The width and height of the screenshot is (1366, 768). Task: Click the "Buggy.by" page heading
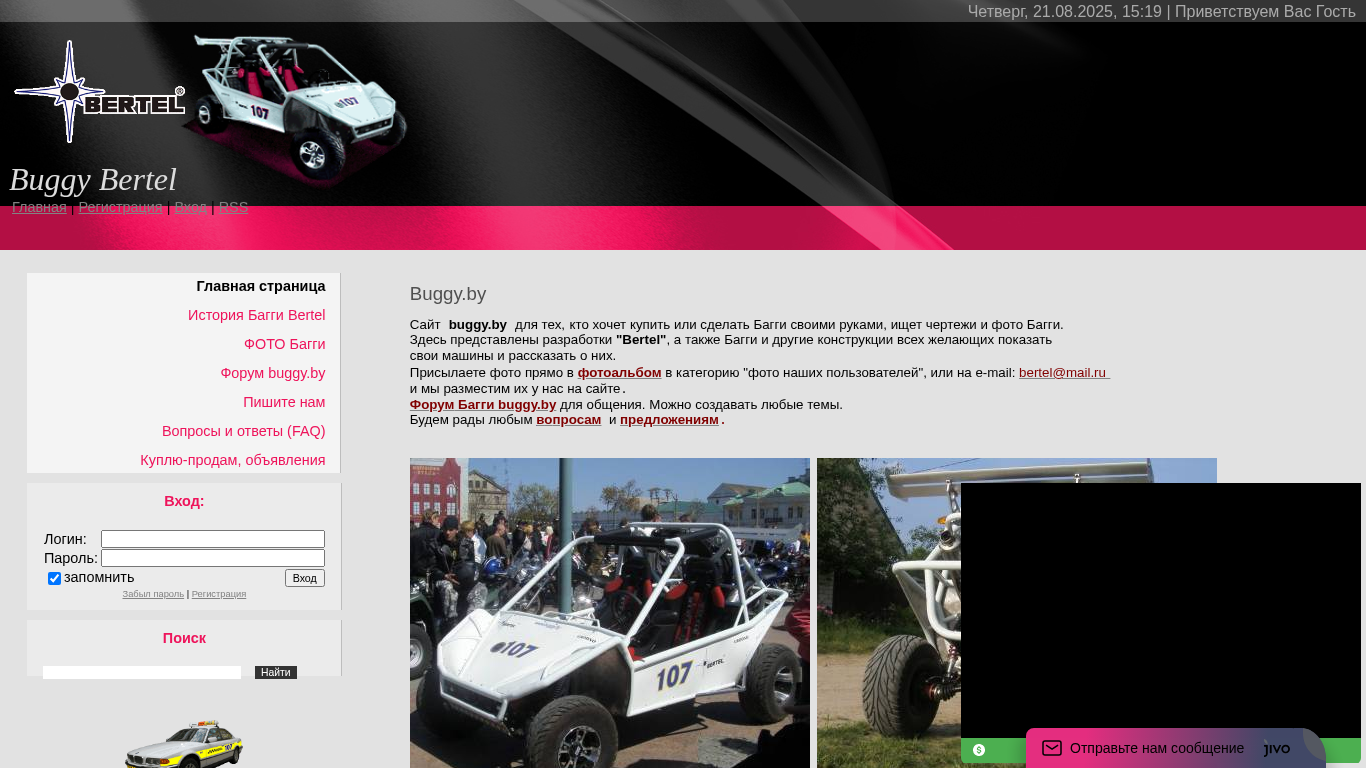pos(448,294)
